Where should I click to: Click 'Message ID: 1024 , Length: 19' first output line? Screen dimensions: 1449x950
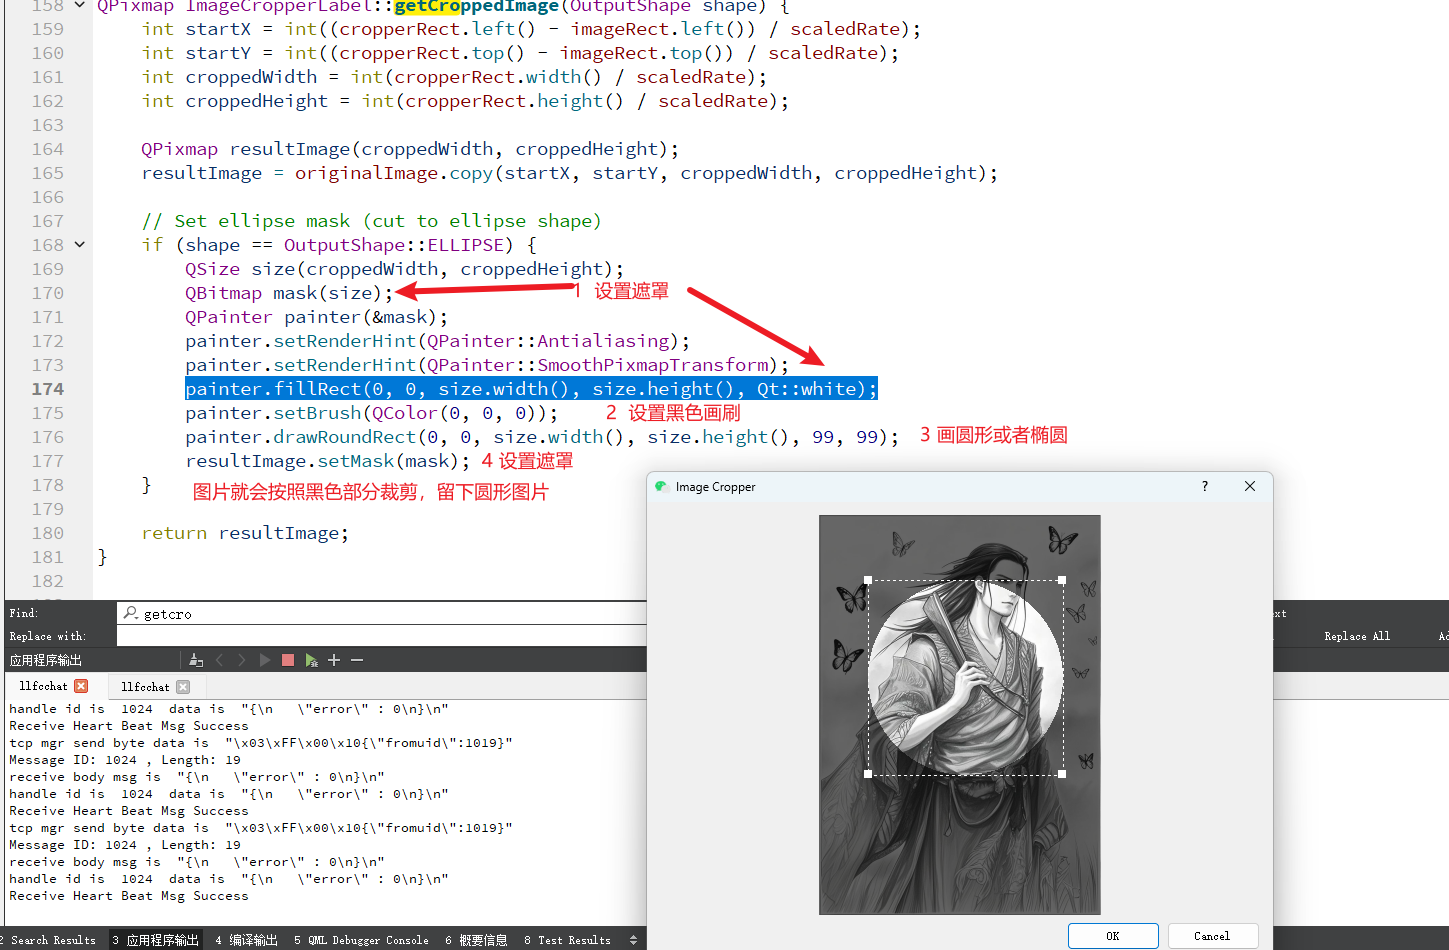pyautogui.click(x=125, y=760)
